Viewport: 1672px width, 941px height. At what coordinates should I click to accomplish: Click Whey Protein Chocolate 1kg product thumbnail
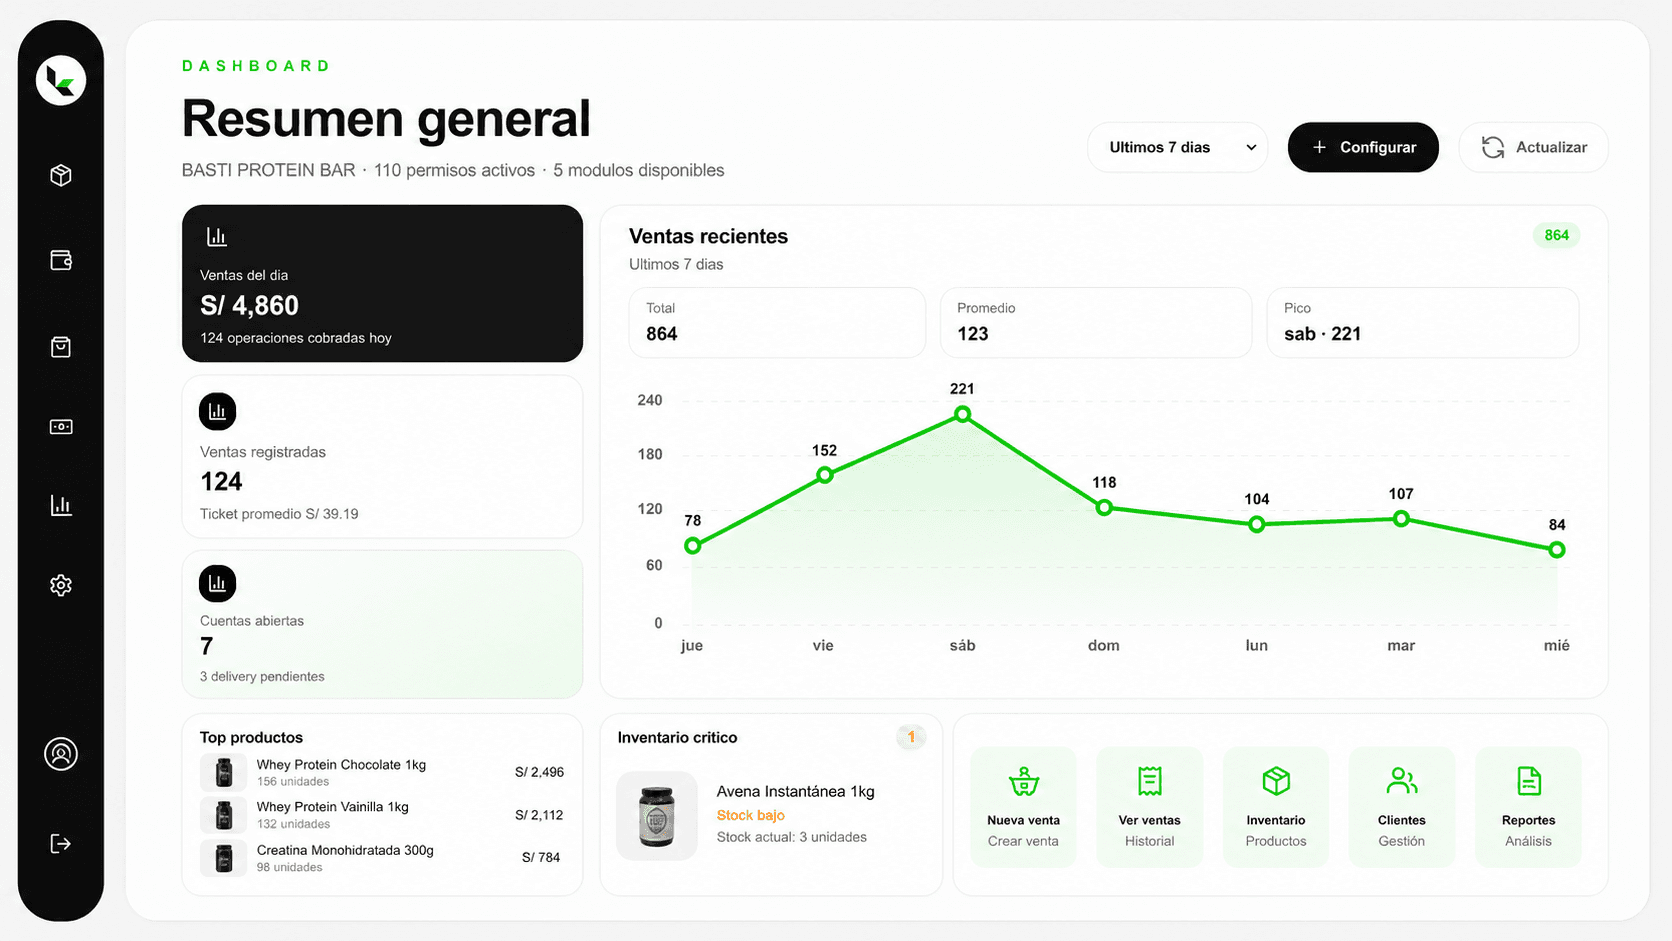tap(224, 772)
